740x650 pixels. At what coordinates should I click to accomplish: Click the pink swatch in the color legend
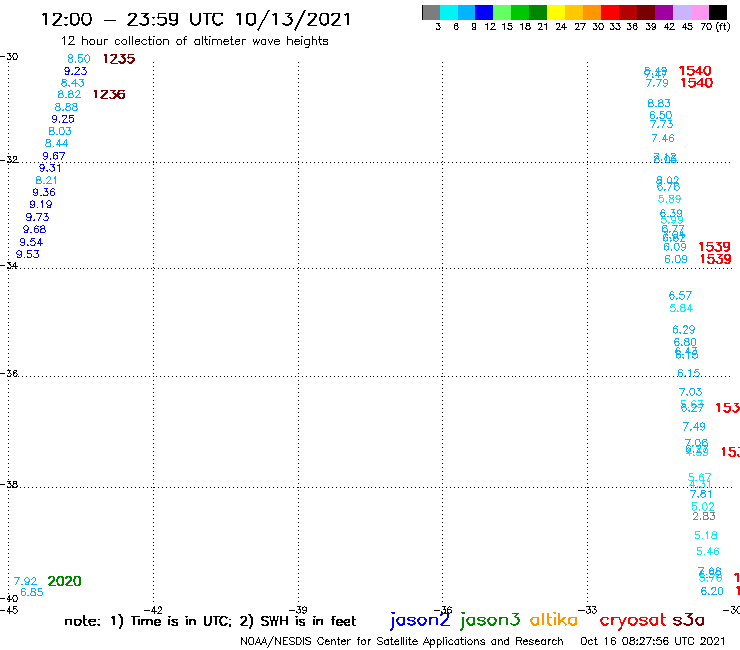699,12
